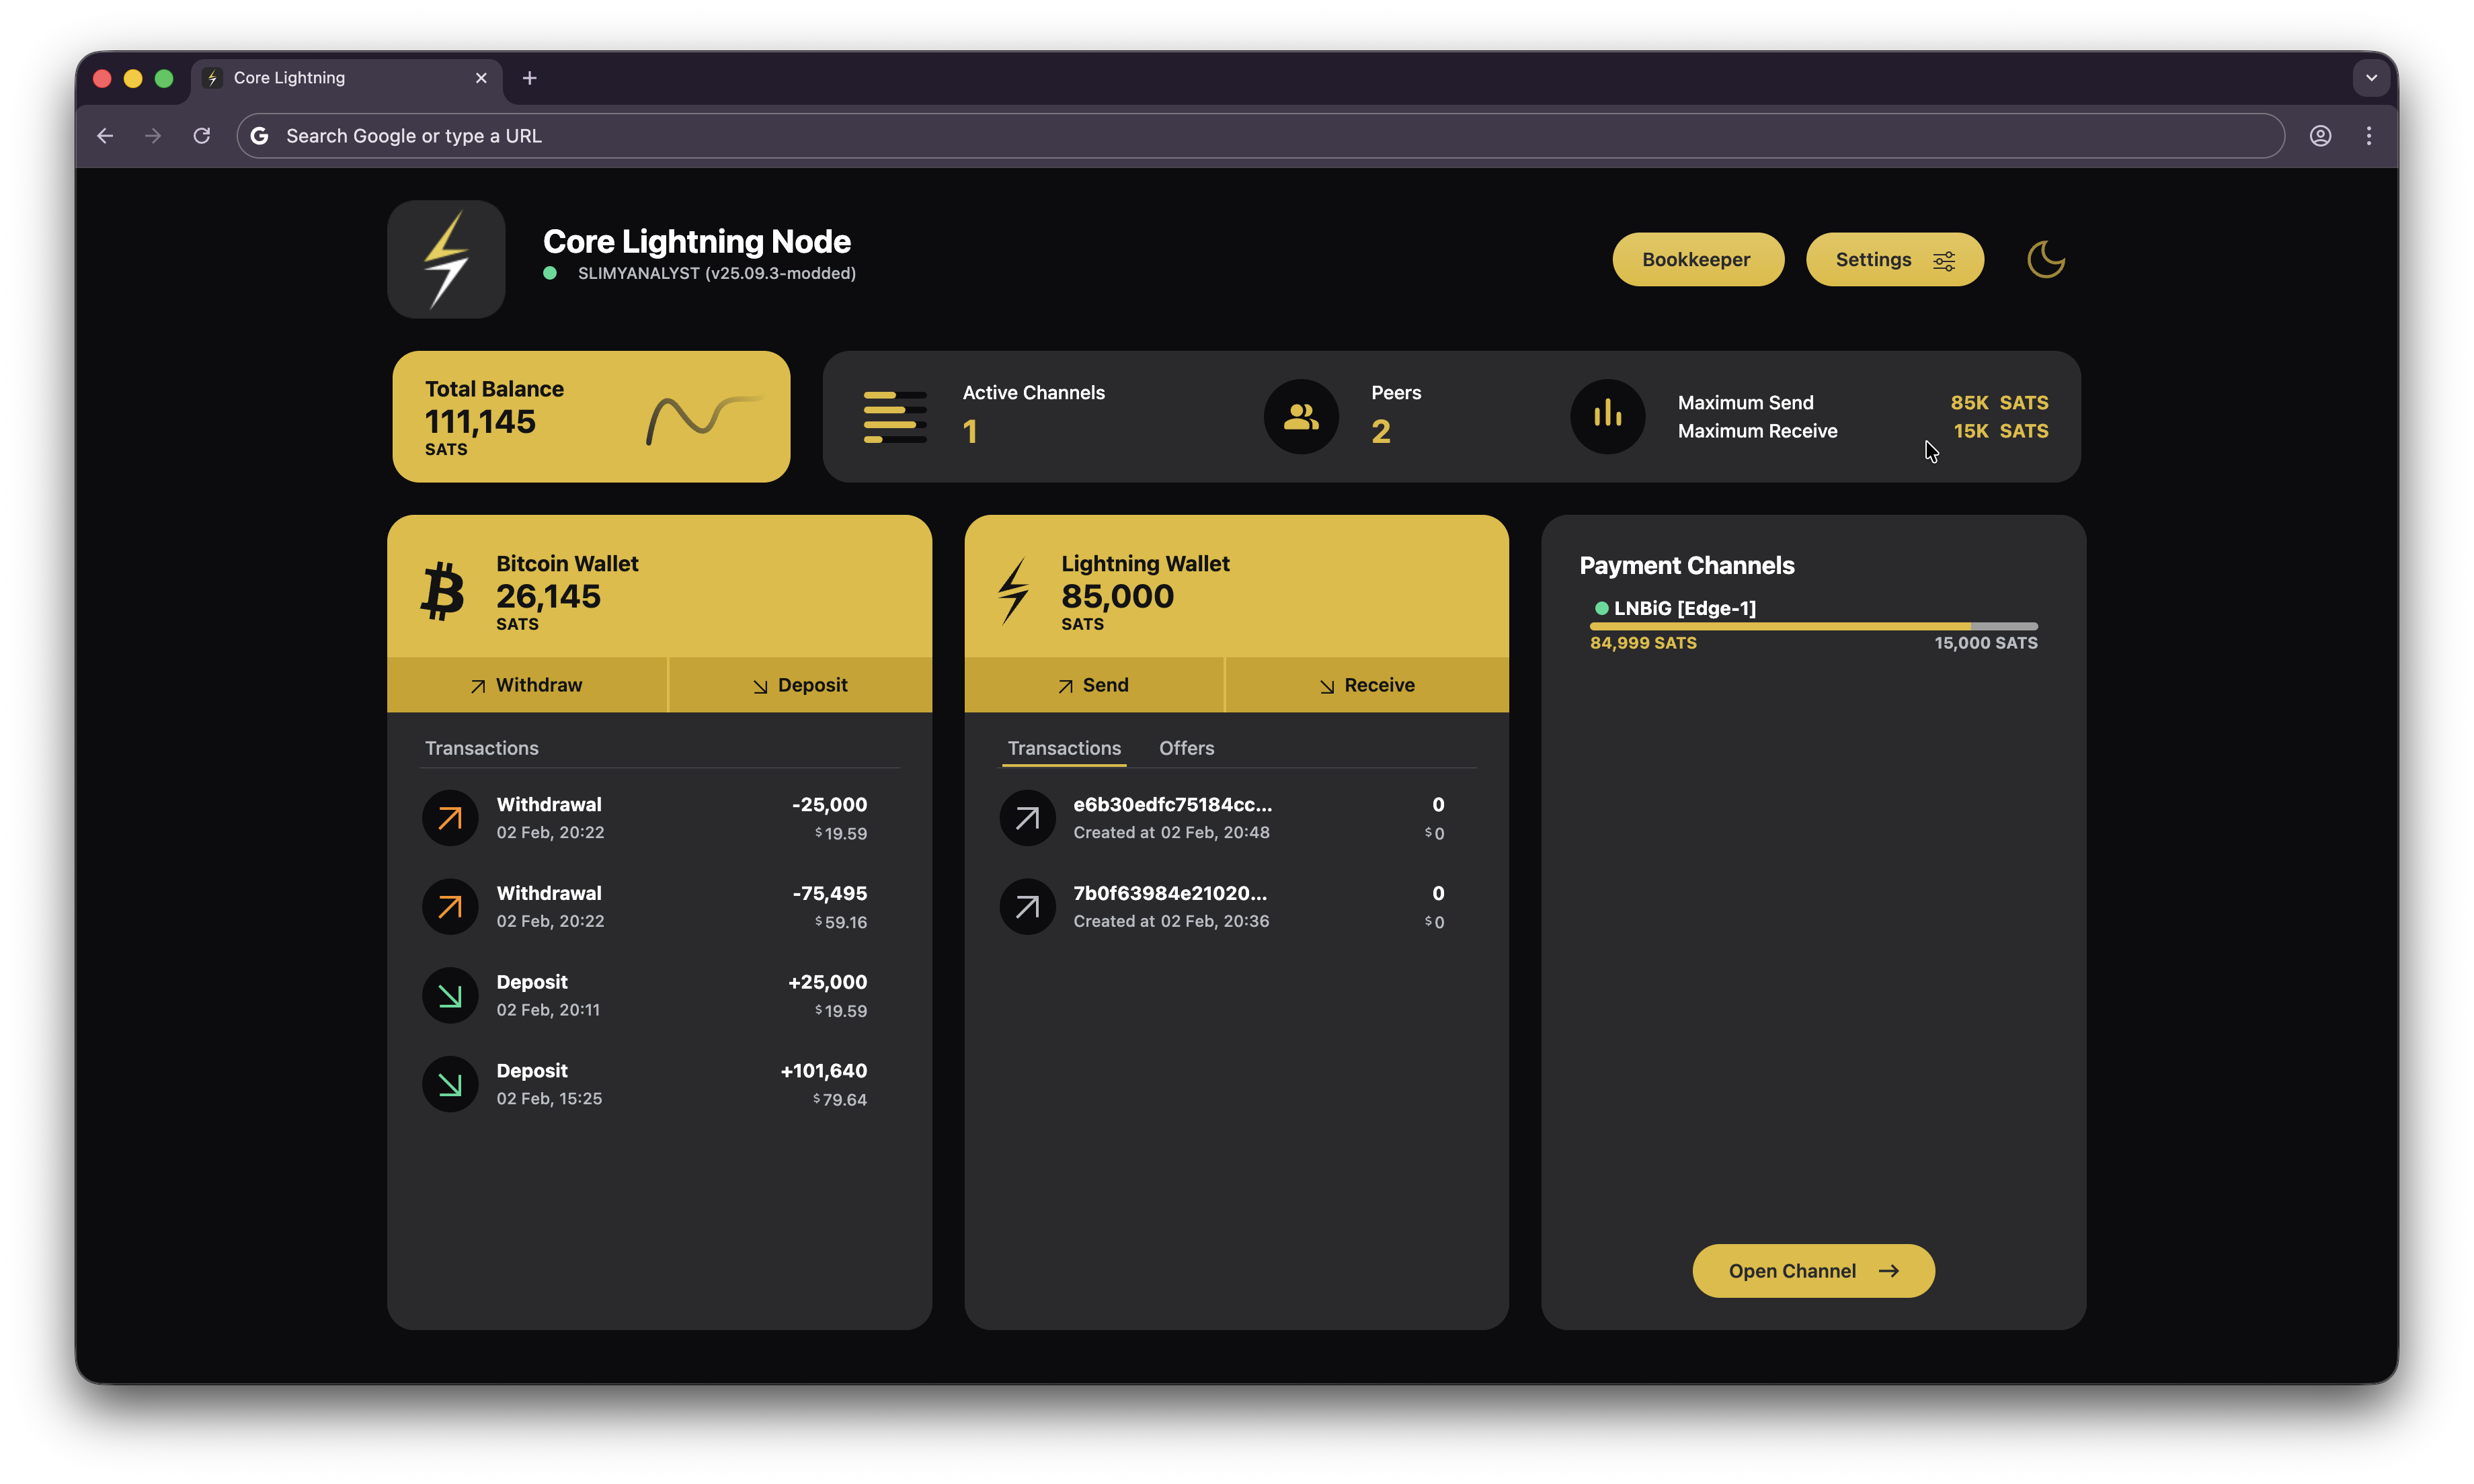Click the Active Channels bars icon
The image size is (2474, 1484).
pos(894,416)
